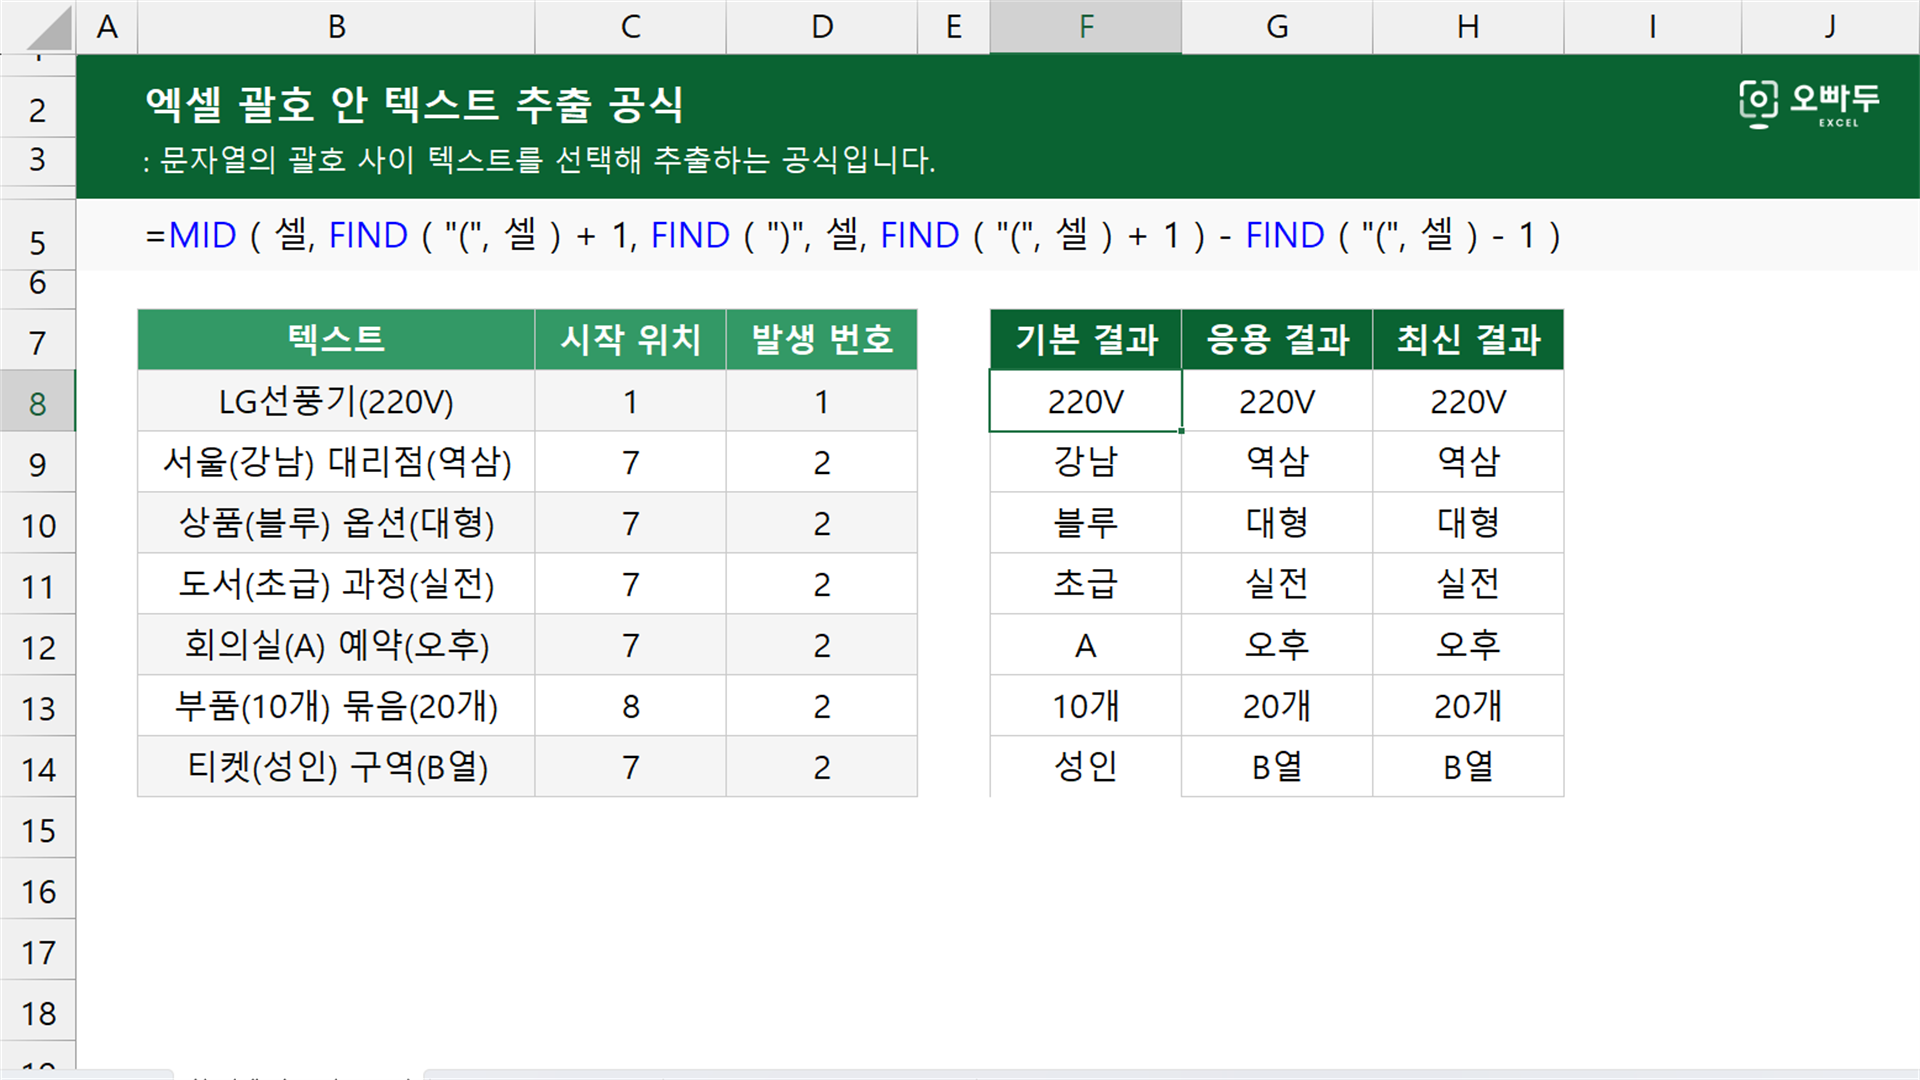Viewport: 1920px width, 1080px height.
Task: Click the 발생 번호 header cell
Action: pyautogui.click(x=821, y=340)
